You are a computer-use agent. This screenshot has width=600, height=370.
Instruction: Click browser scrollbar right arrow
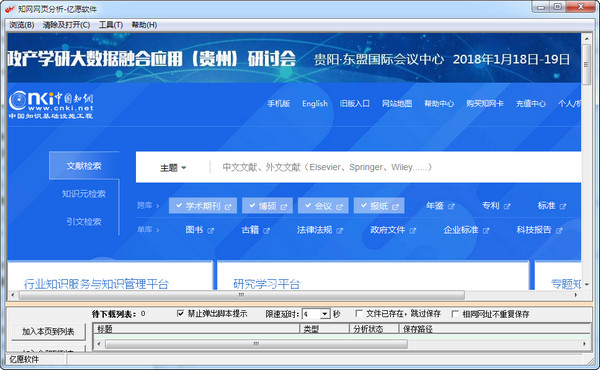[x=576, y=295]
